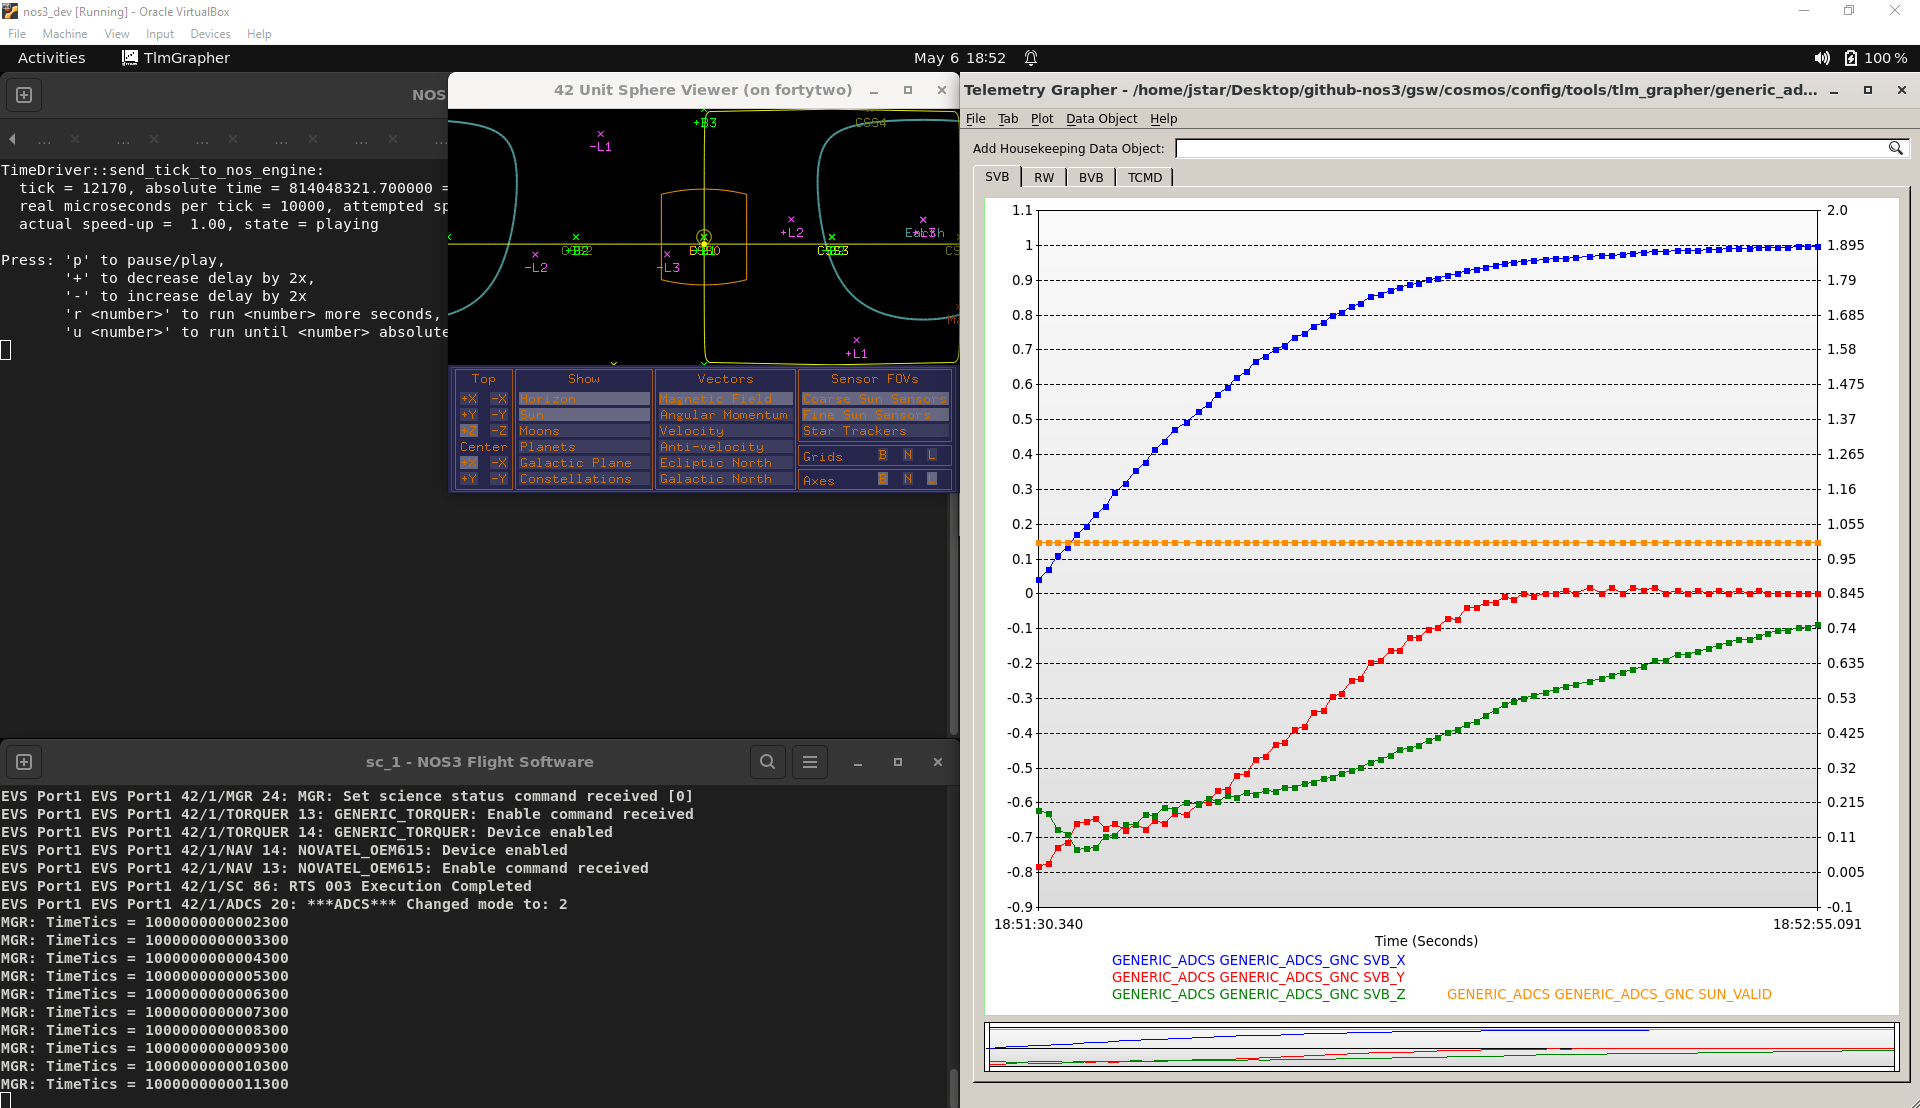Open the Plot menu in Telemetry Grapher
Screen dimensions: 1920x1108
[x=1041, y=118]
